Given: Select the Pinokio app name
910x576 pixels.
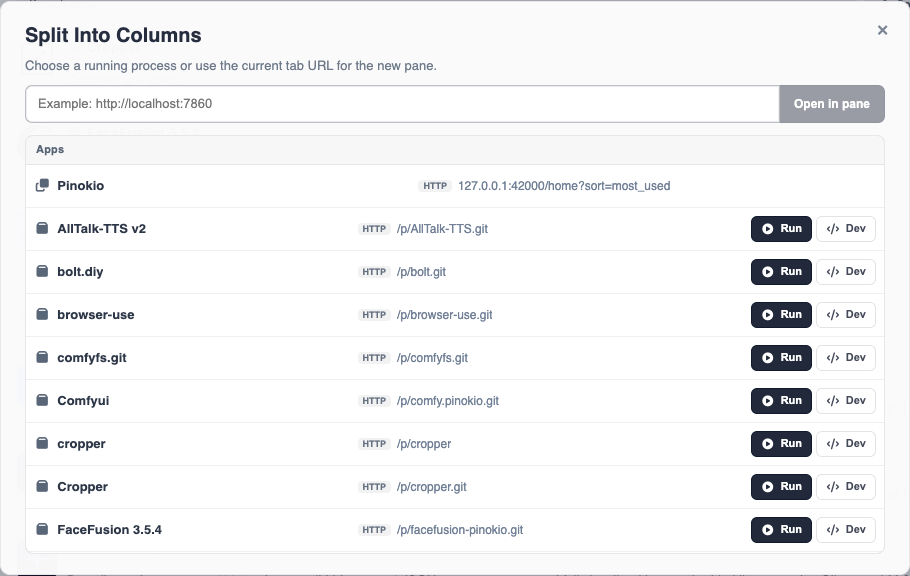Looking at the screenshot, I should click(x=81, y=186).
